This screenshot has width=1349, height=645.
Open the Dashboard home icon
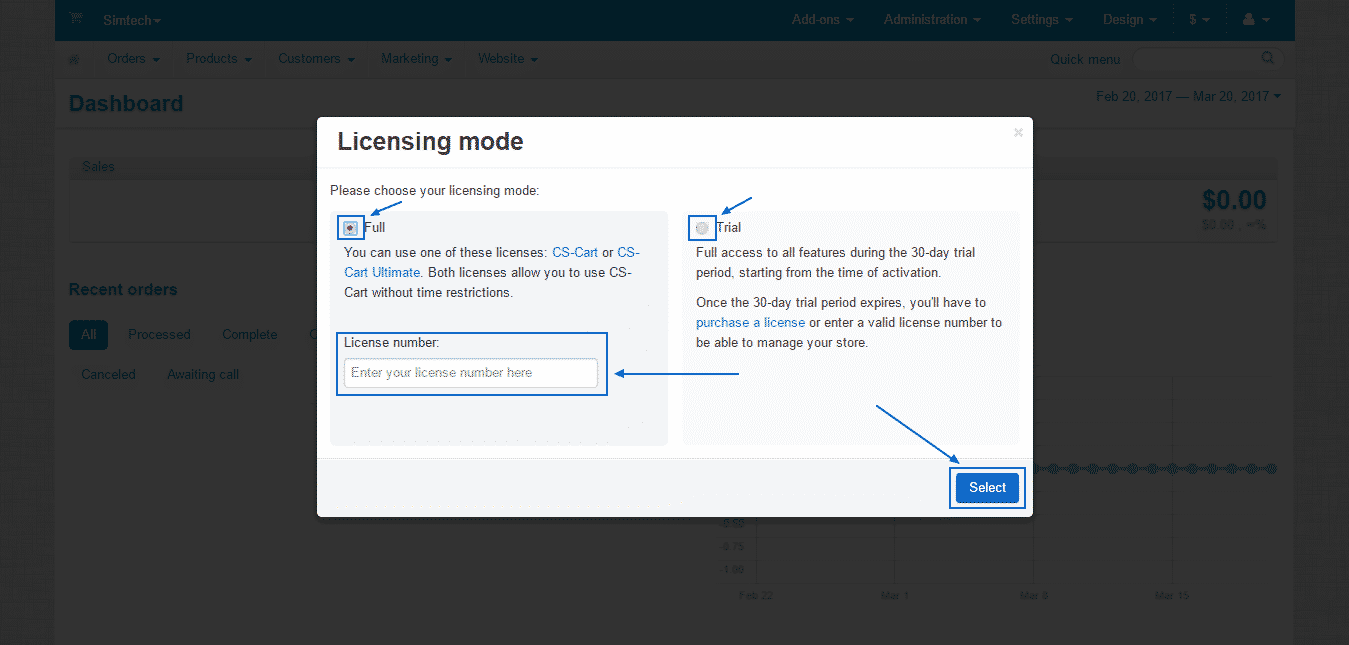tap(73, 58)
